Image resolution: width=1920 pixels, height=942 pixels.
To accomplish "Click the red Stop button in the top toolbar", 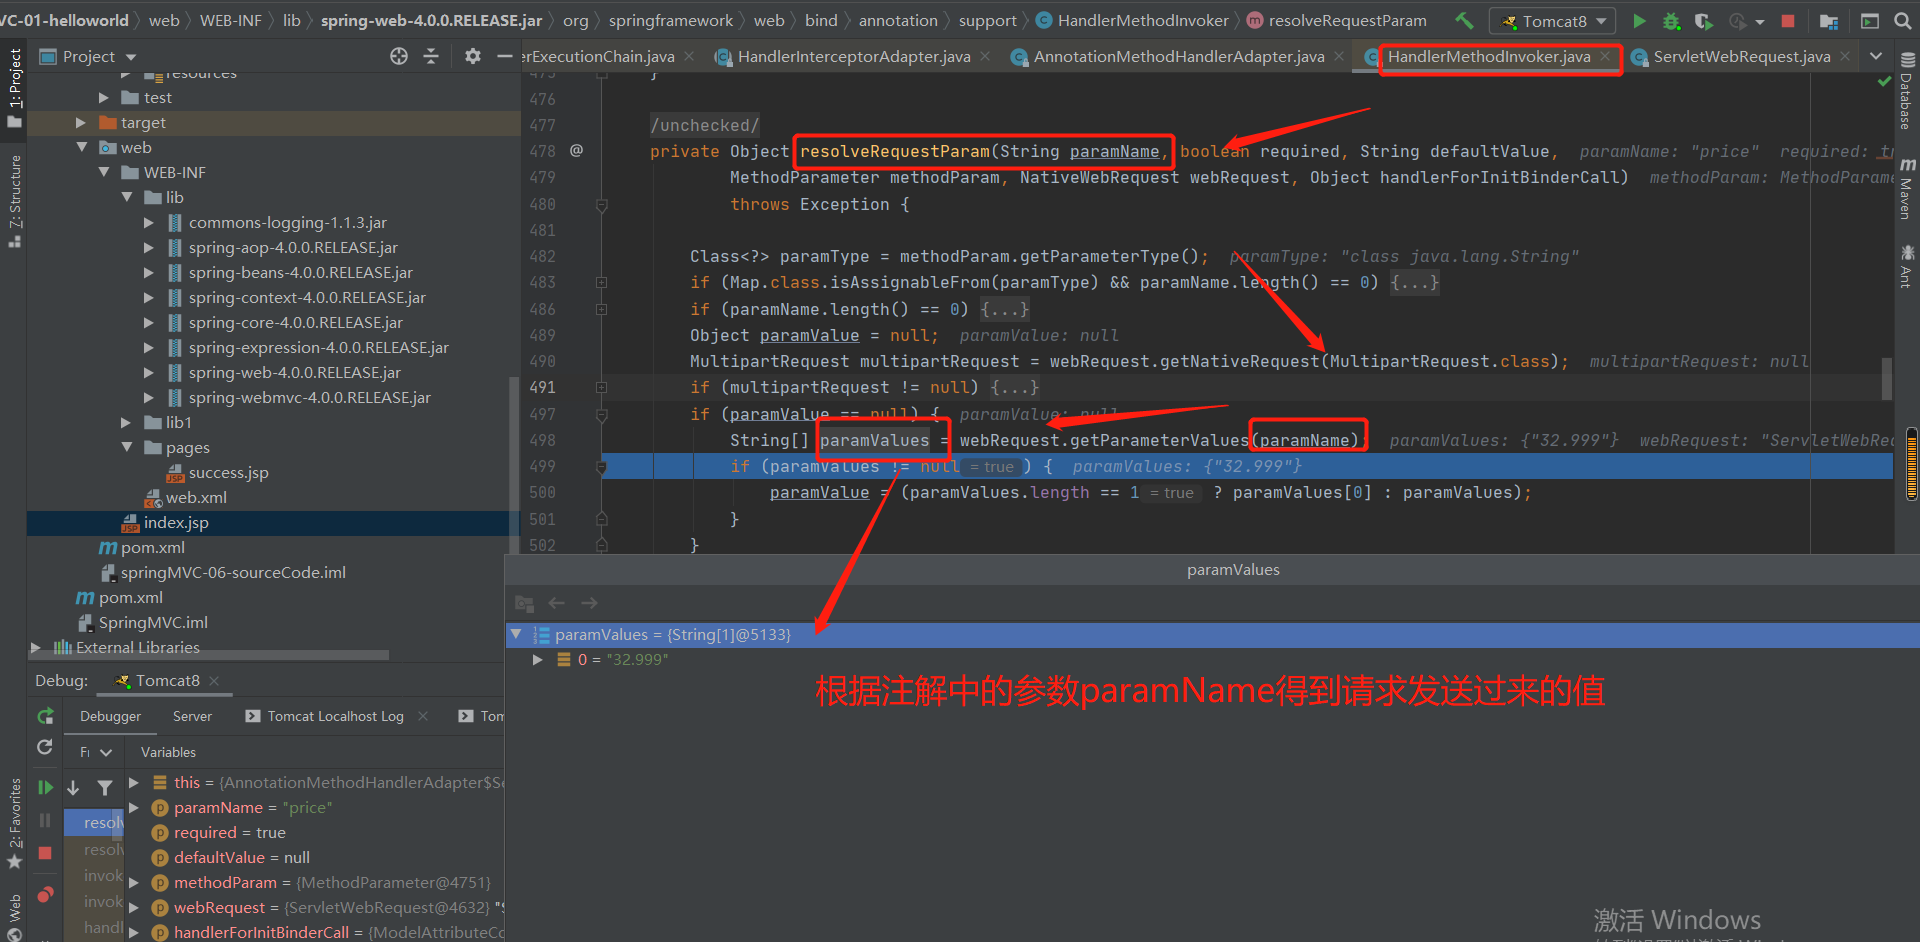I will [1788, 20].
